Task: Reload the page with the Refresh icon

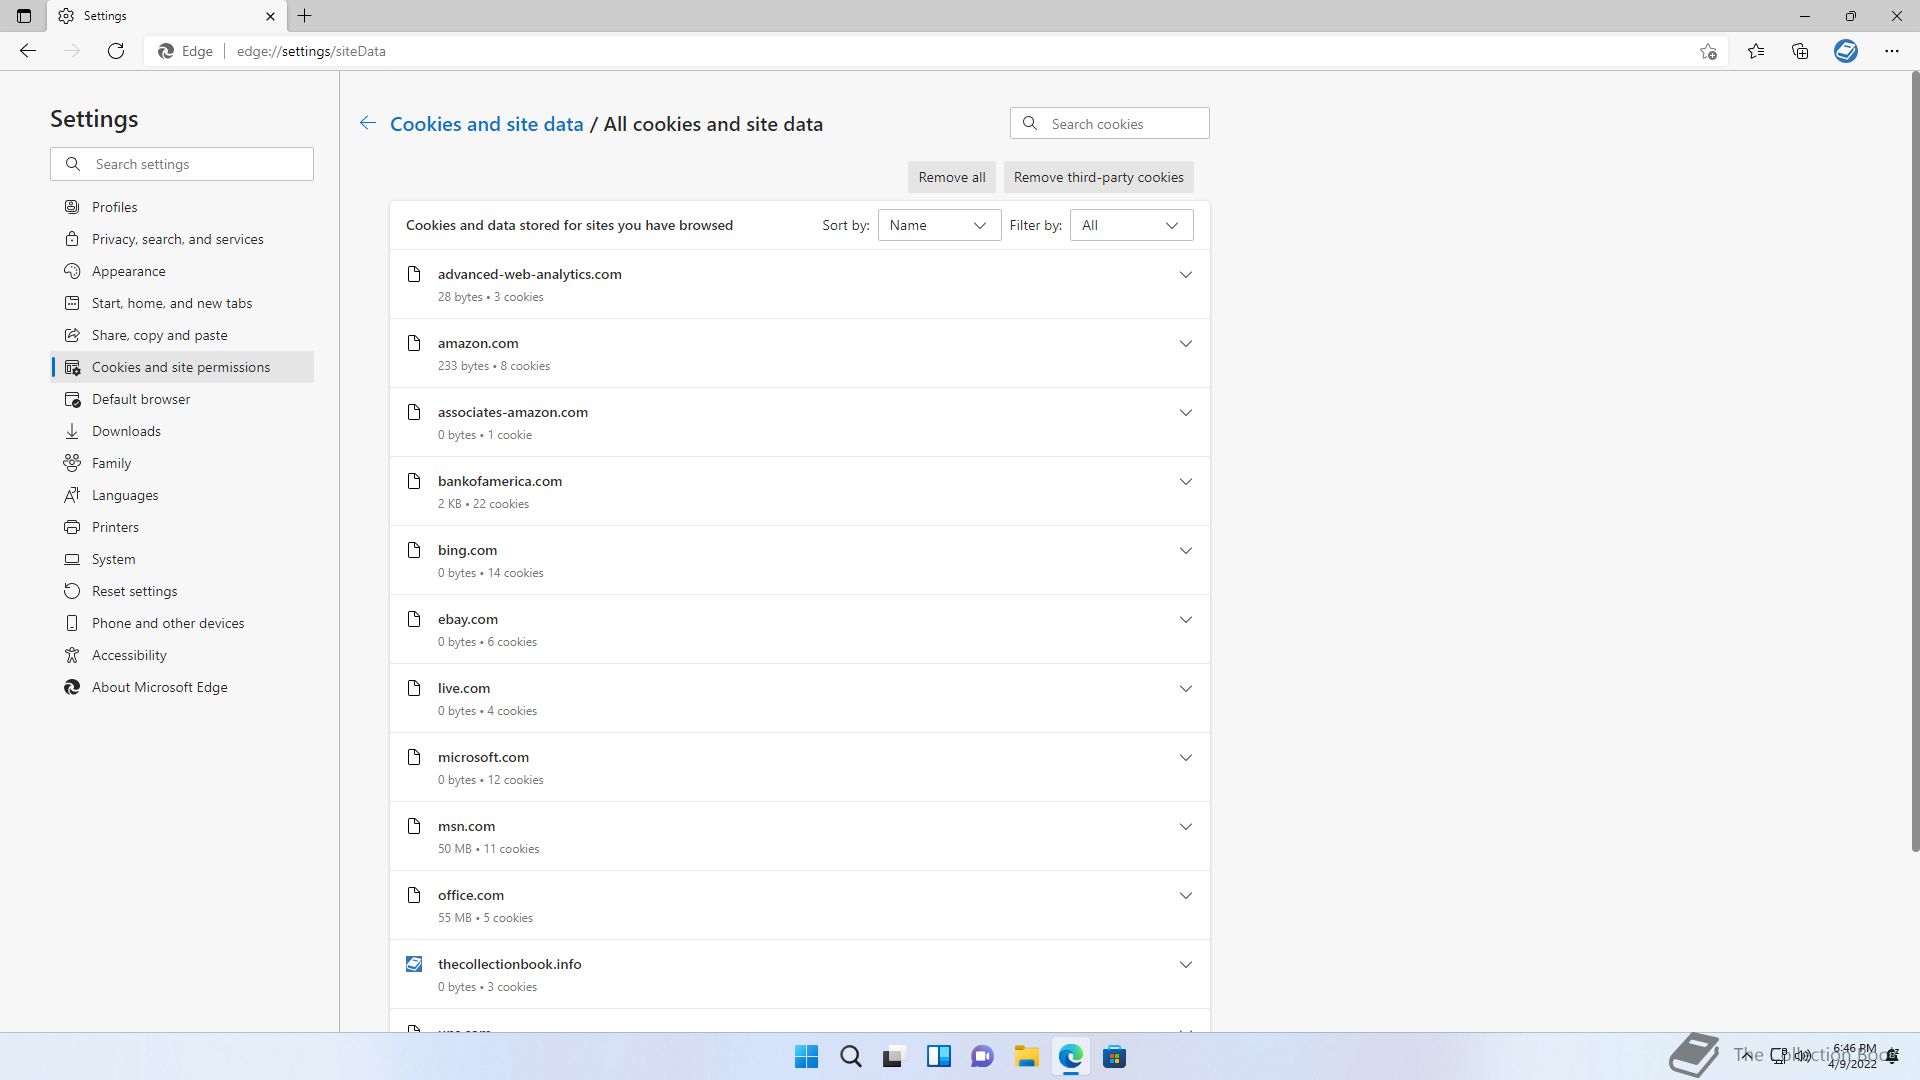Action: 116,51
